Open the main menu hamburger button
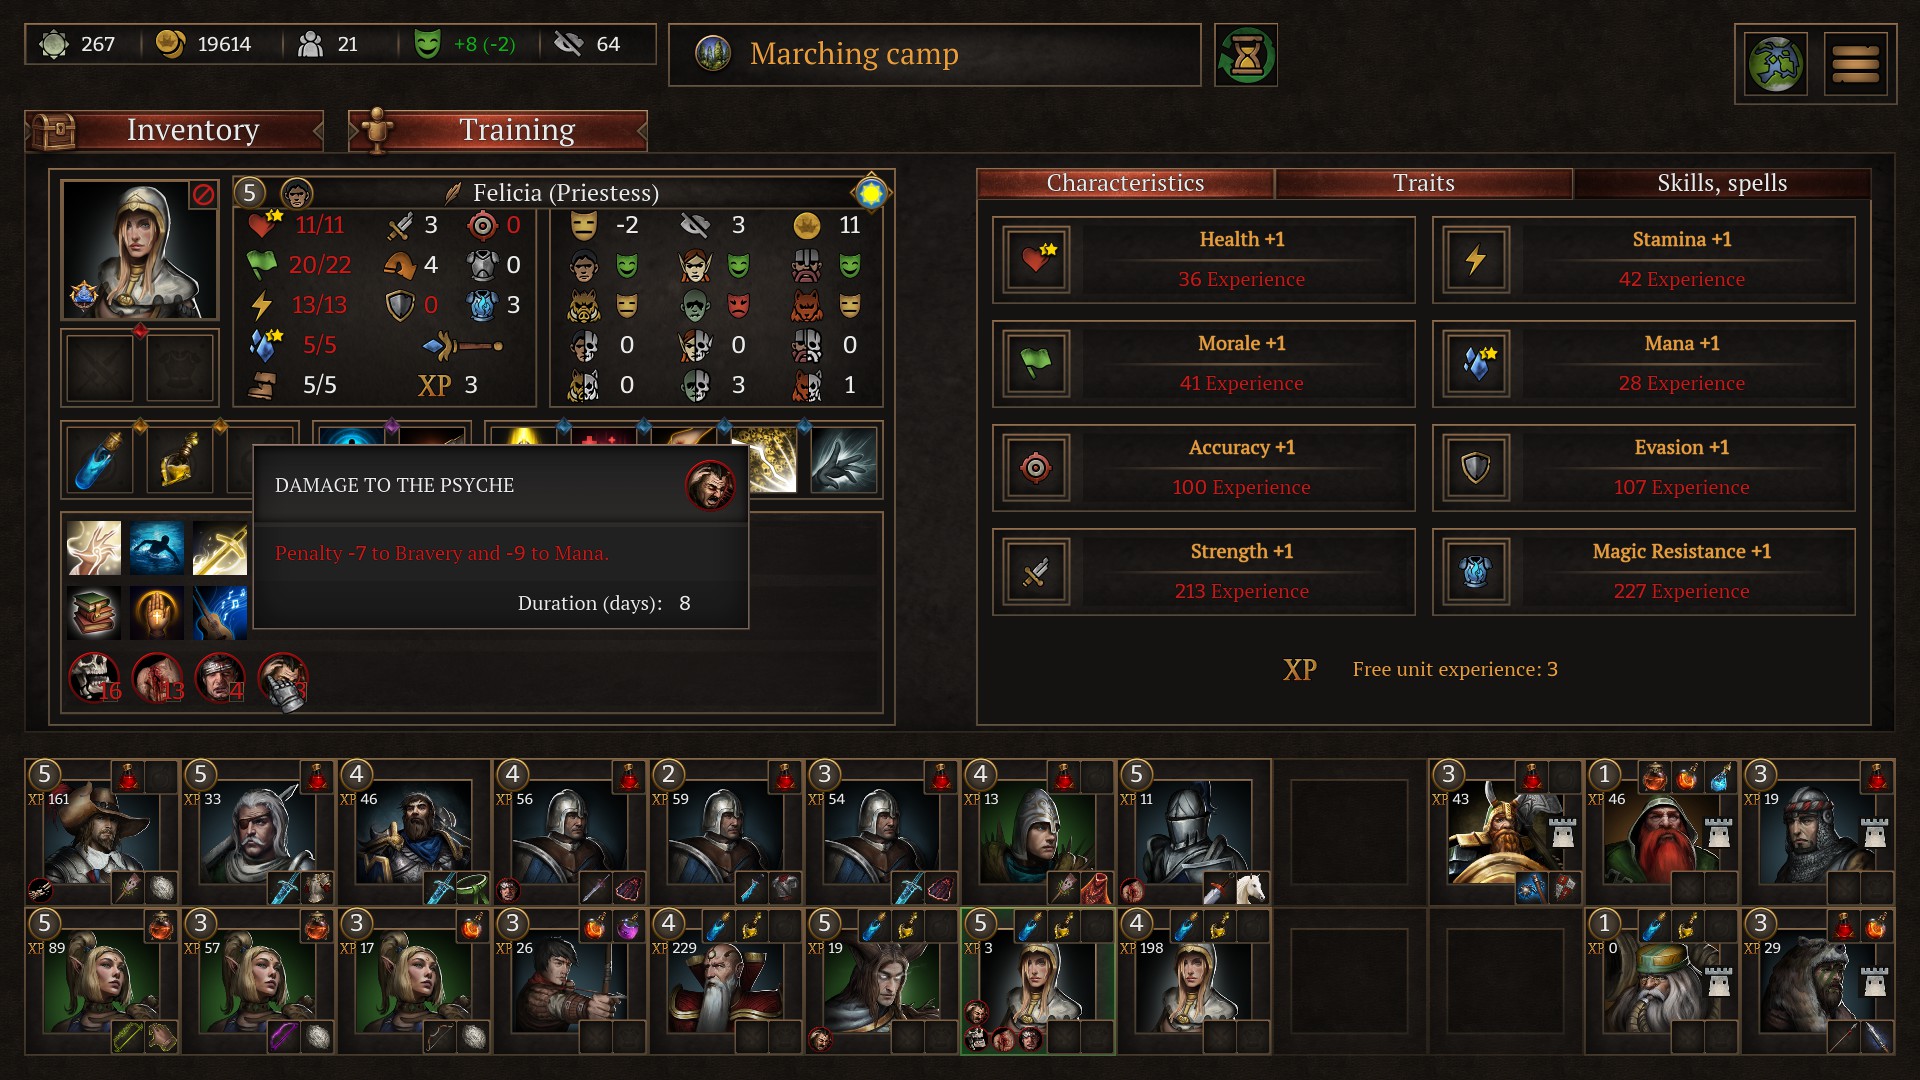The width and height of the screenshot is (1920, 1080). pyautogui.click(x=1856, y=64)
